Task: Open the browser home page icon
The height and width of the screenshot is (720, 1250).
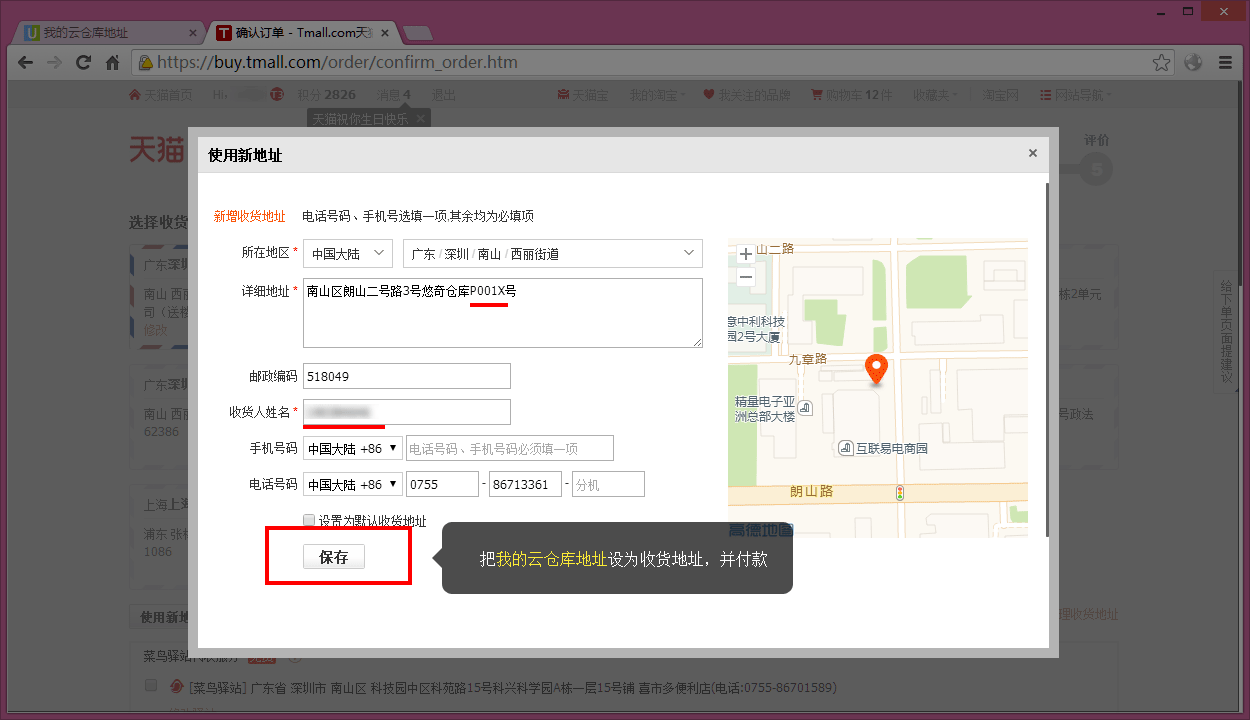Action: click(x=113, y=62)
